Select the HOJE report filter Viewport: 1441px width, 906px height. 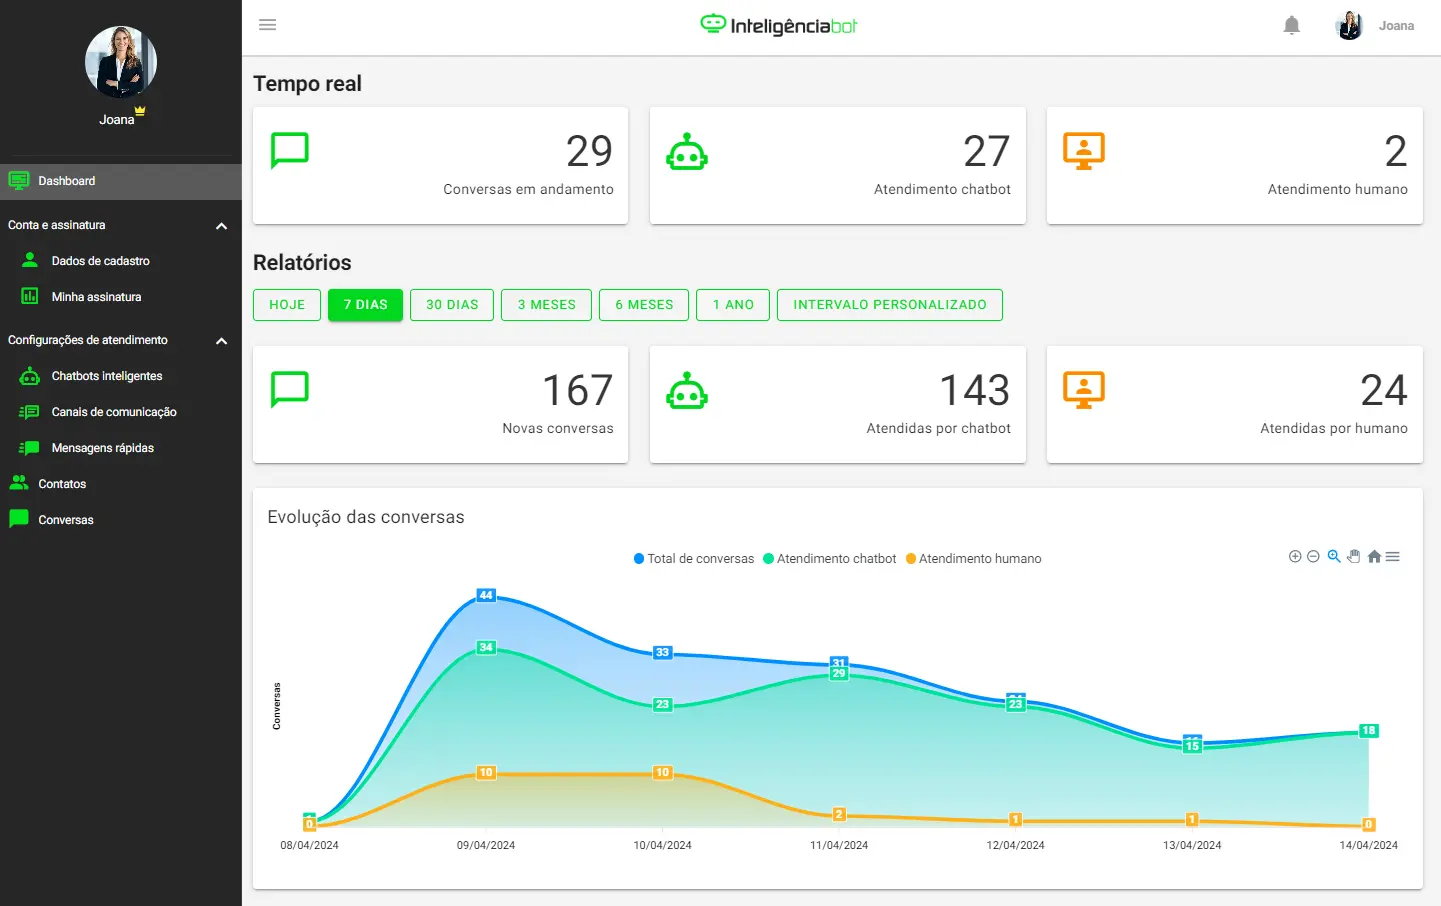click(x=287, y=305)
